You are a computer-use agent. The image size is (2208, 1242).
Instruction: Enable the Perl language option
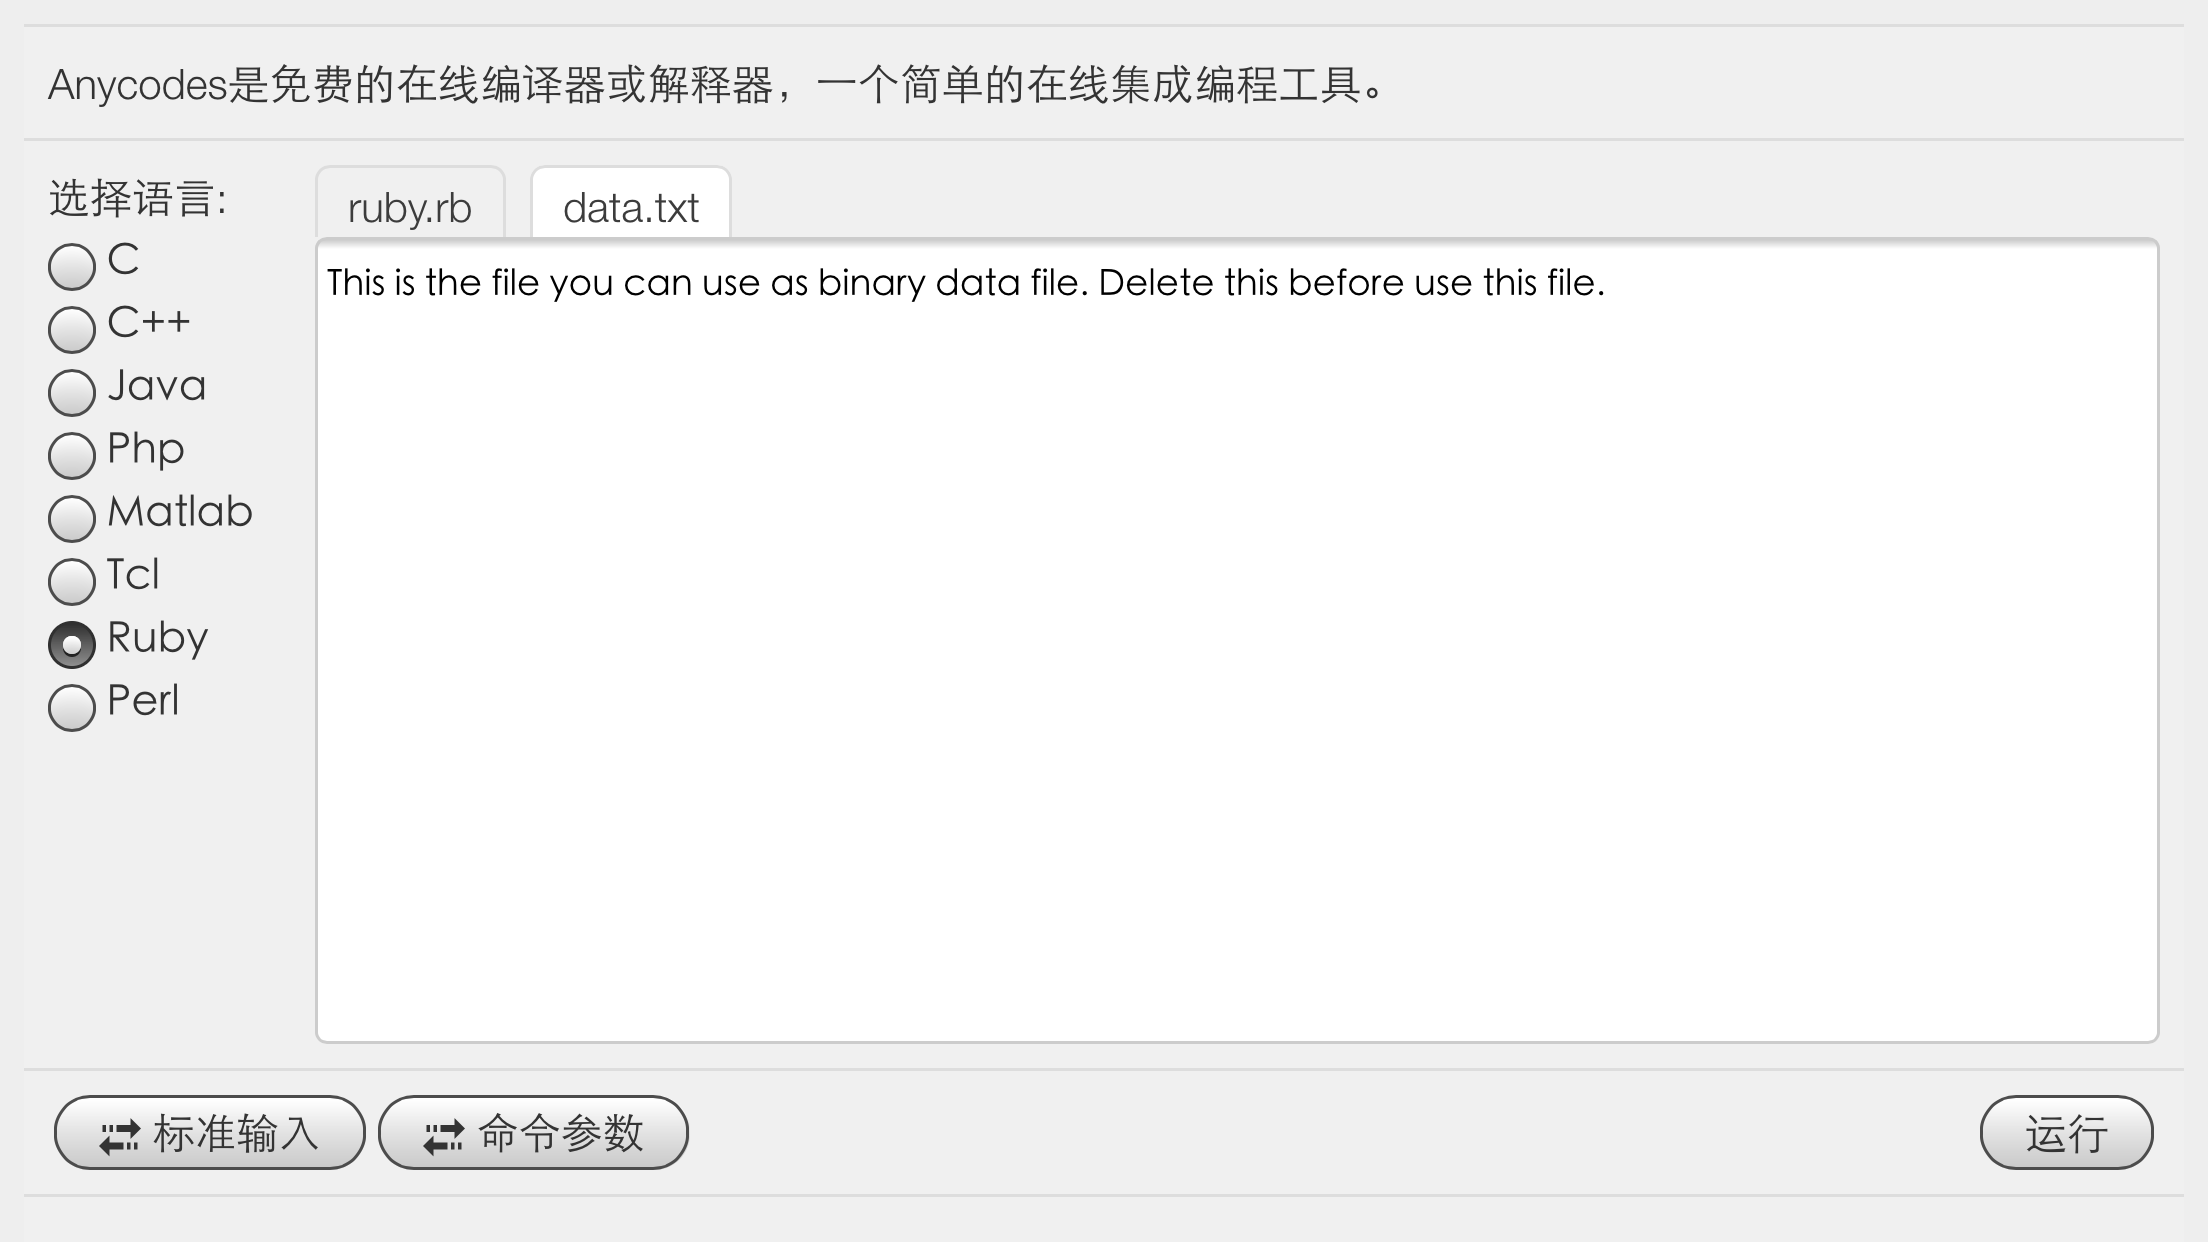[x=74, y=707]
